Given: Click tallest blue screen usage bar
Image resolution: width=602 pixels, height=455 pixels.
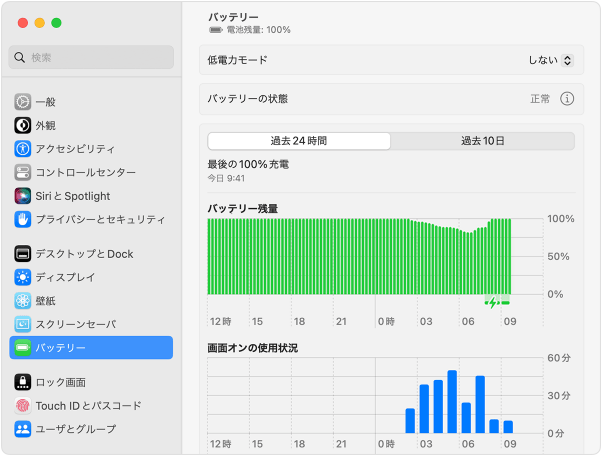Looking at the screenshot, I should tap(452, 402).
